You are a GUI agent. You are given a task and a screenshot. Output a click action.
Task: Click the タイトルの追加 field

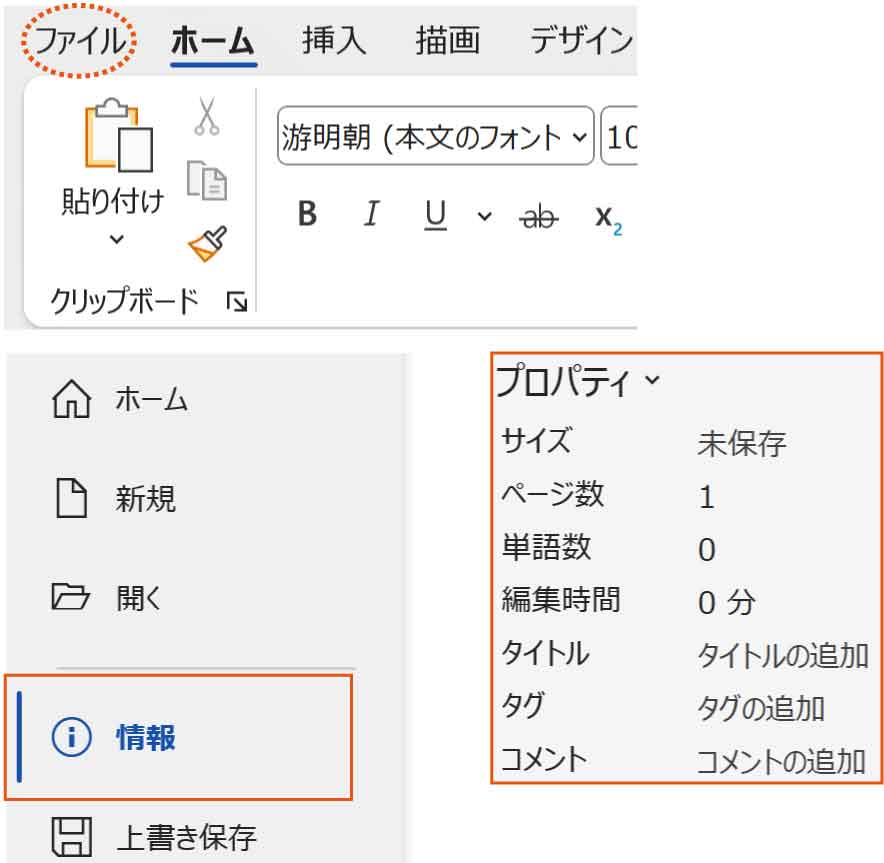coord(782,656)
